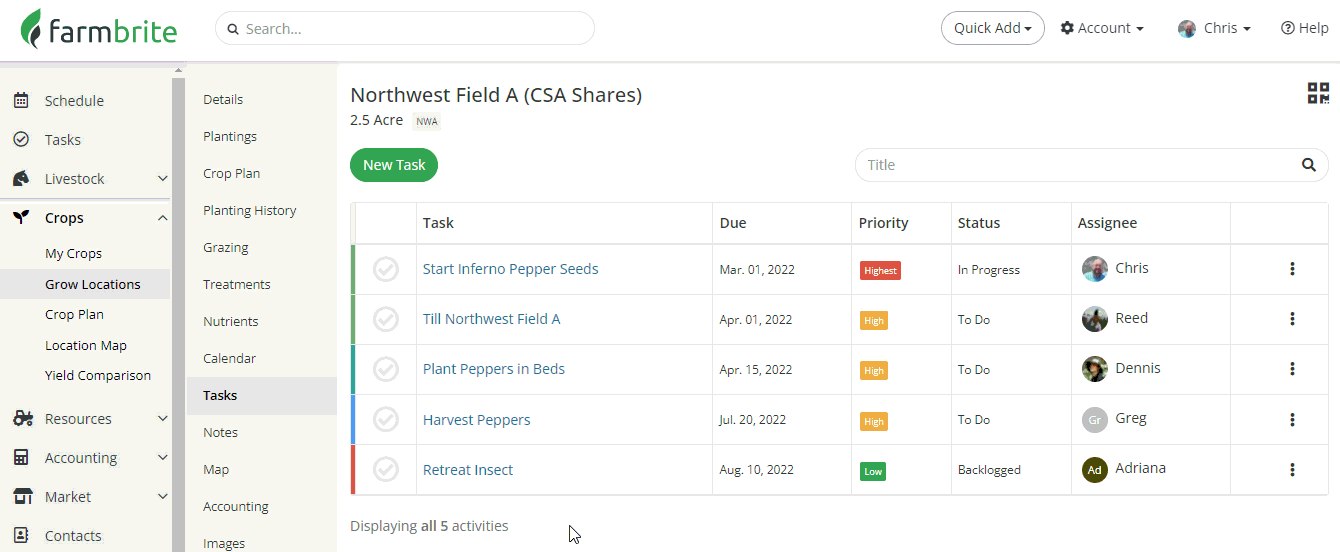This screenshot has width=1340, height=552.
Task: Mark Start Inferno Pepper Seeds complete
Action: tap(386, 269)
